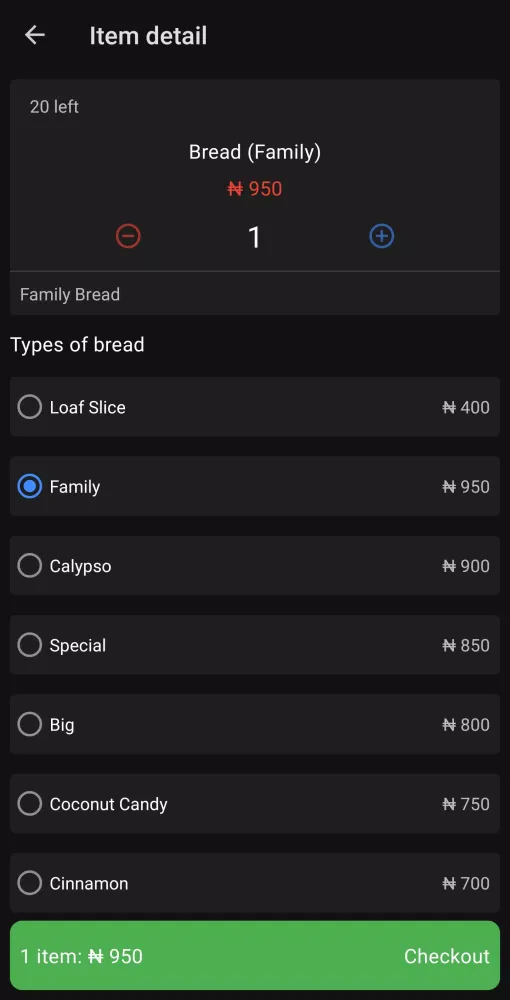Tap the Family Bread description text
This screenshot has height=1000, width=510.
point(70,295)
